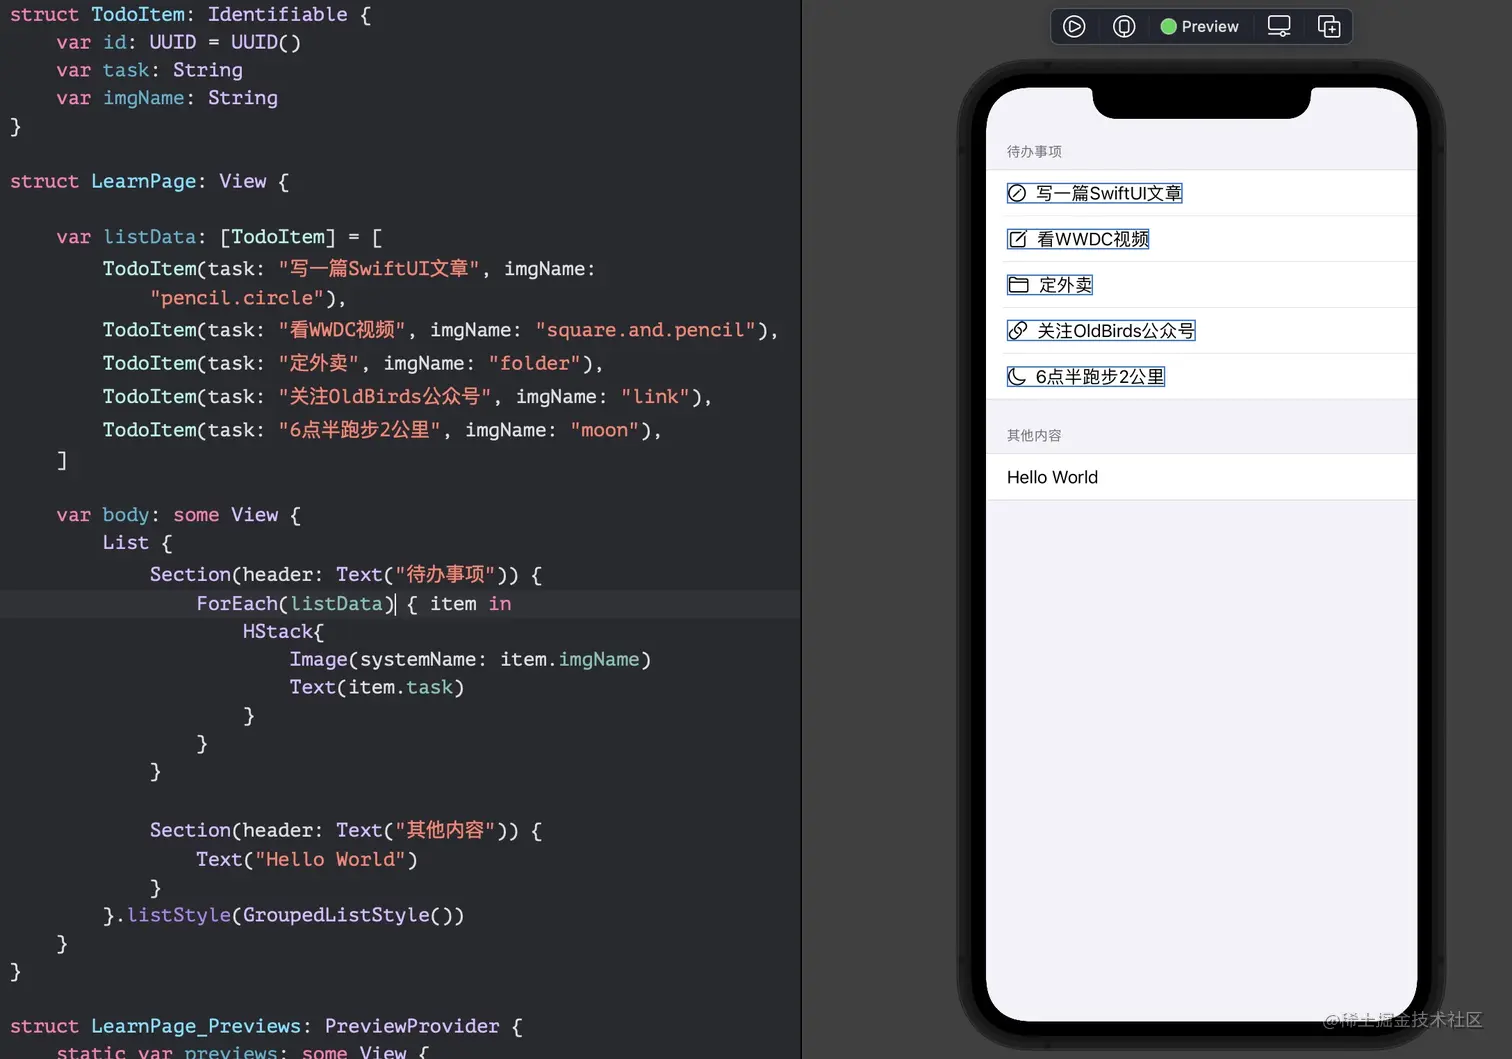1512x1059 pixels.
Task: Click the .listStyle(GroupedListStyle()) modifier line
Action: point(284,915)
